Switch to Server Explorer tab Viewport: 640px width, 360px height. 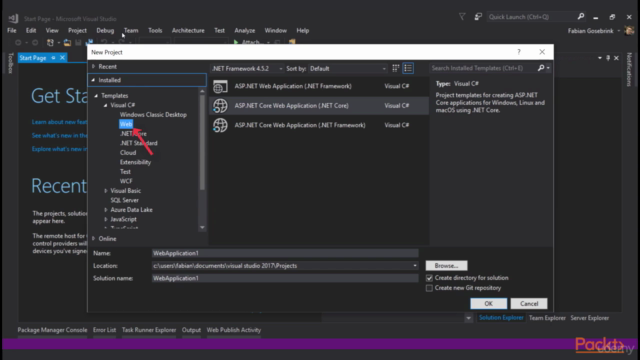click(590, 318)
